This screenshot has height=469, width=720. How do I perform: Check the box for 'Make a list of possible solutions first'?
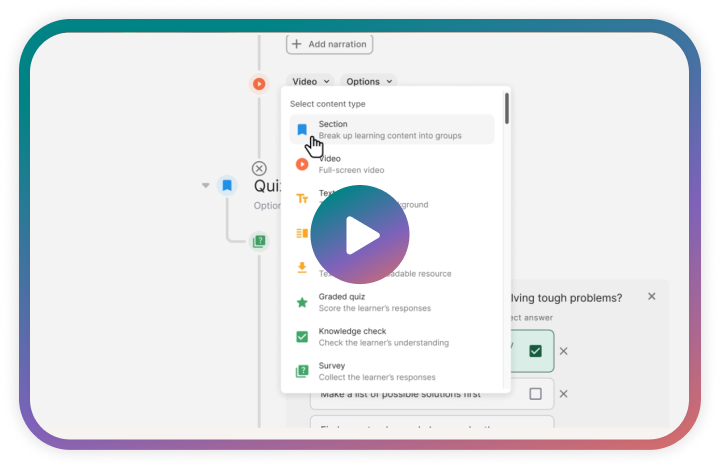535,394
